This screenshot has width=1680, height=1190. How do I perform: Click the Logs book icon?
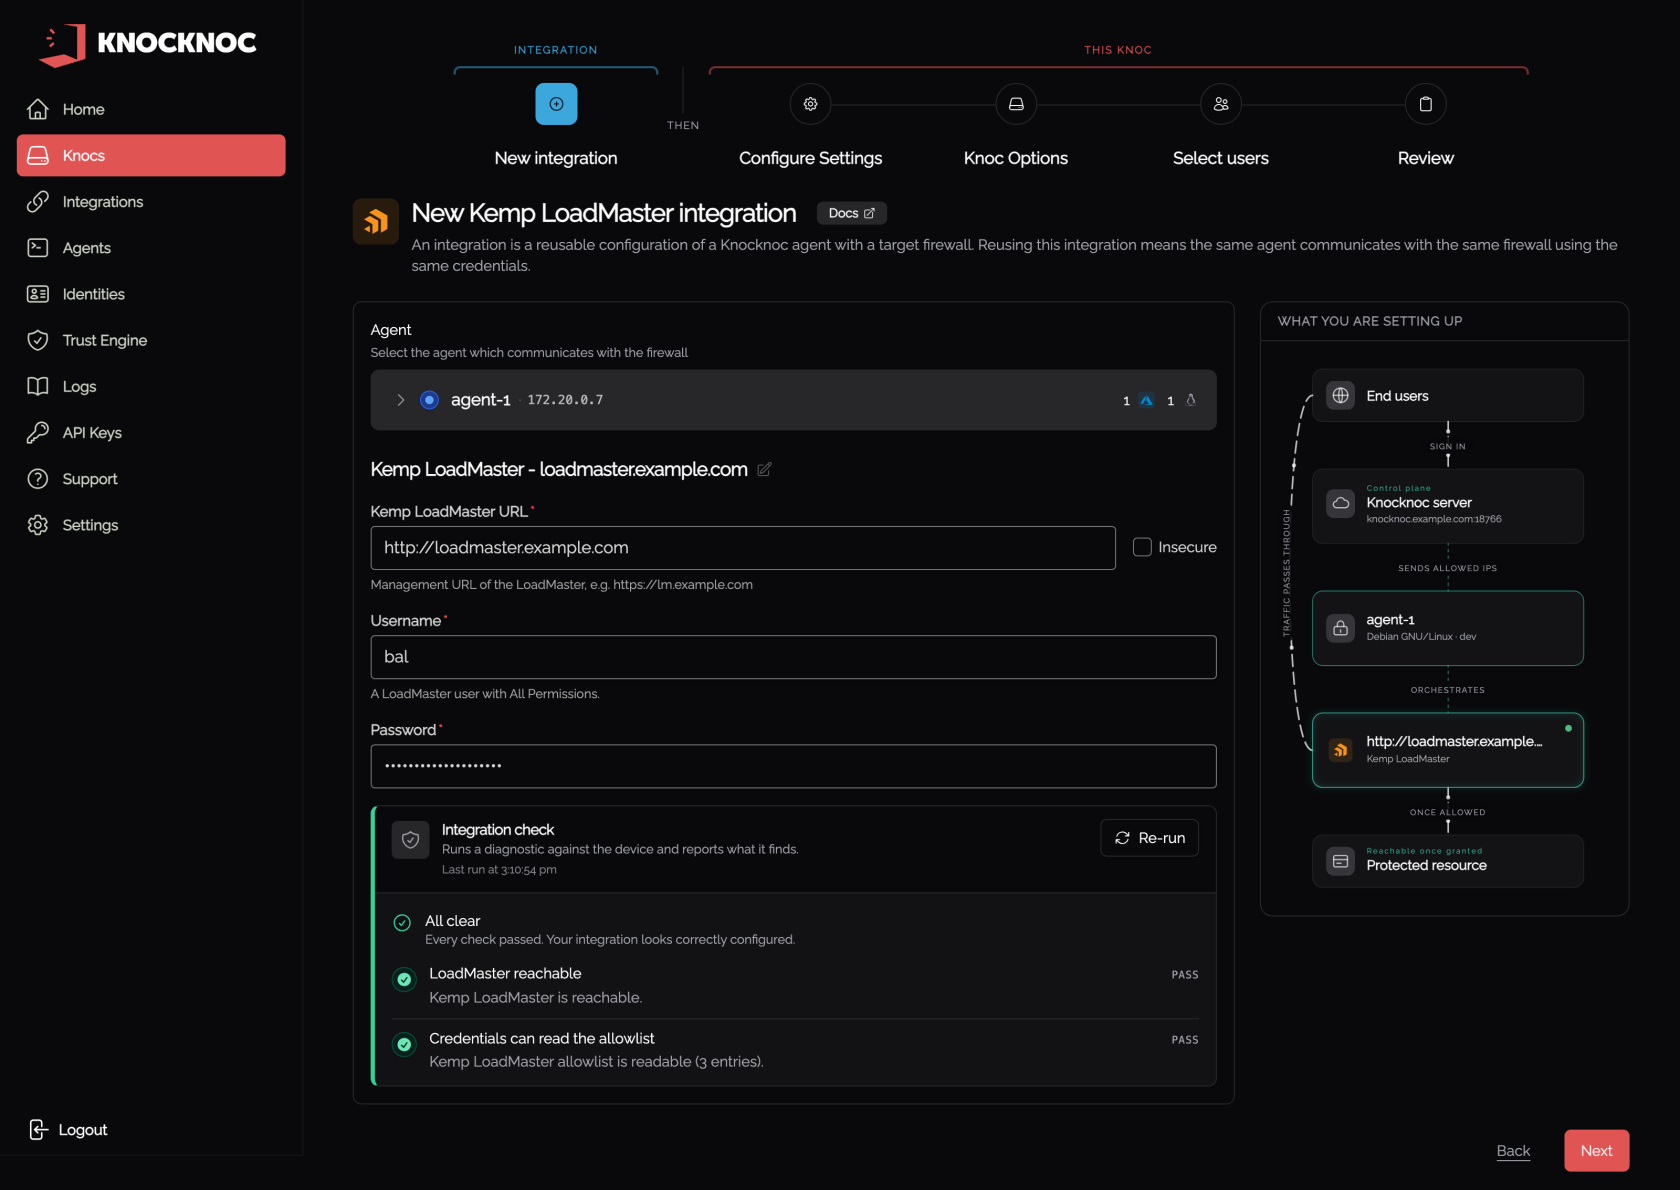pyautogui.click(x=38, y=386)
